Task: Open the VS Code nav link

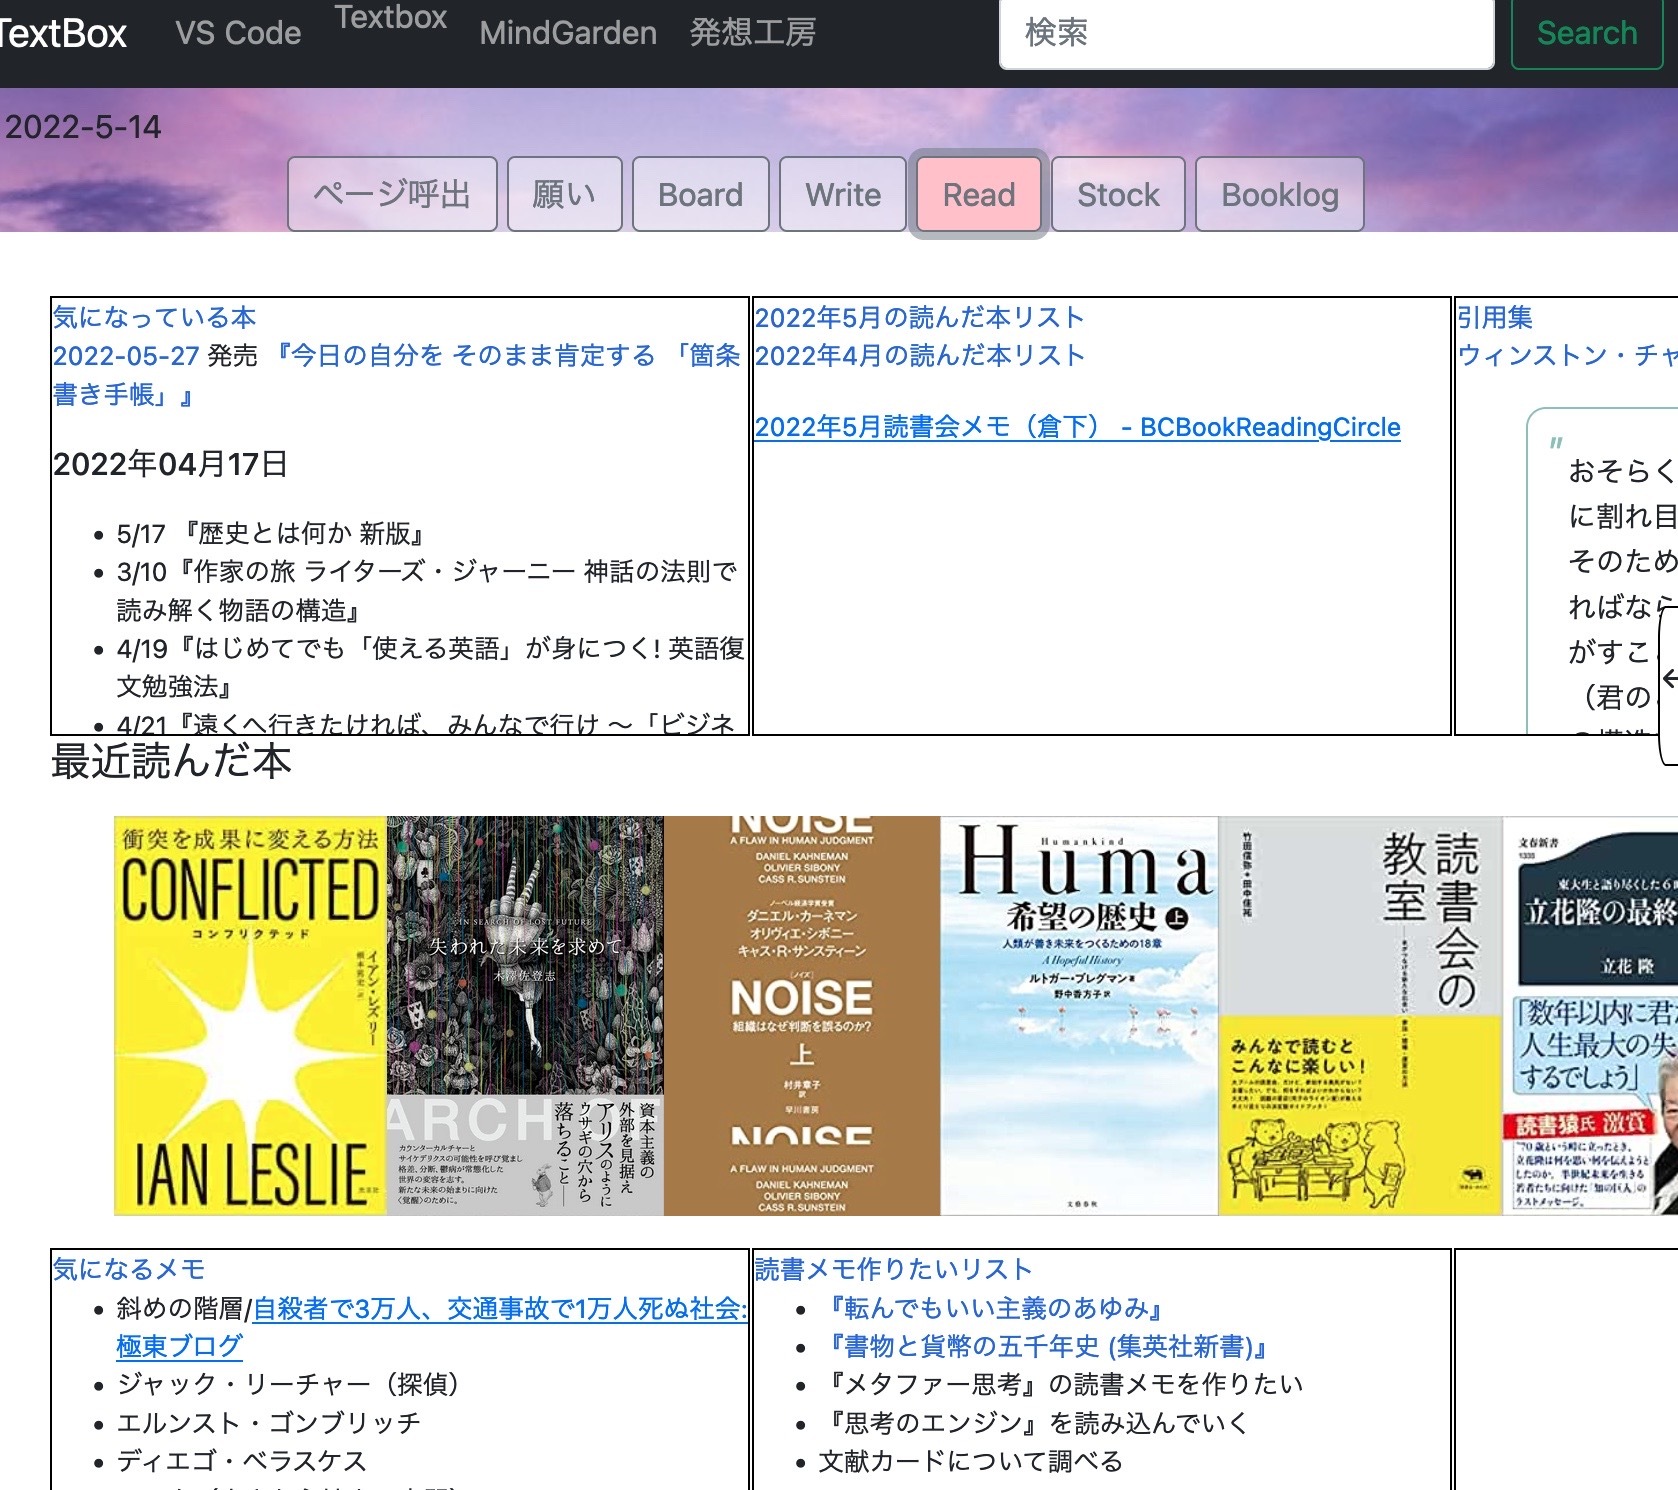Action: tap(238, 33)
